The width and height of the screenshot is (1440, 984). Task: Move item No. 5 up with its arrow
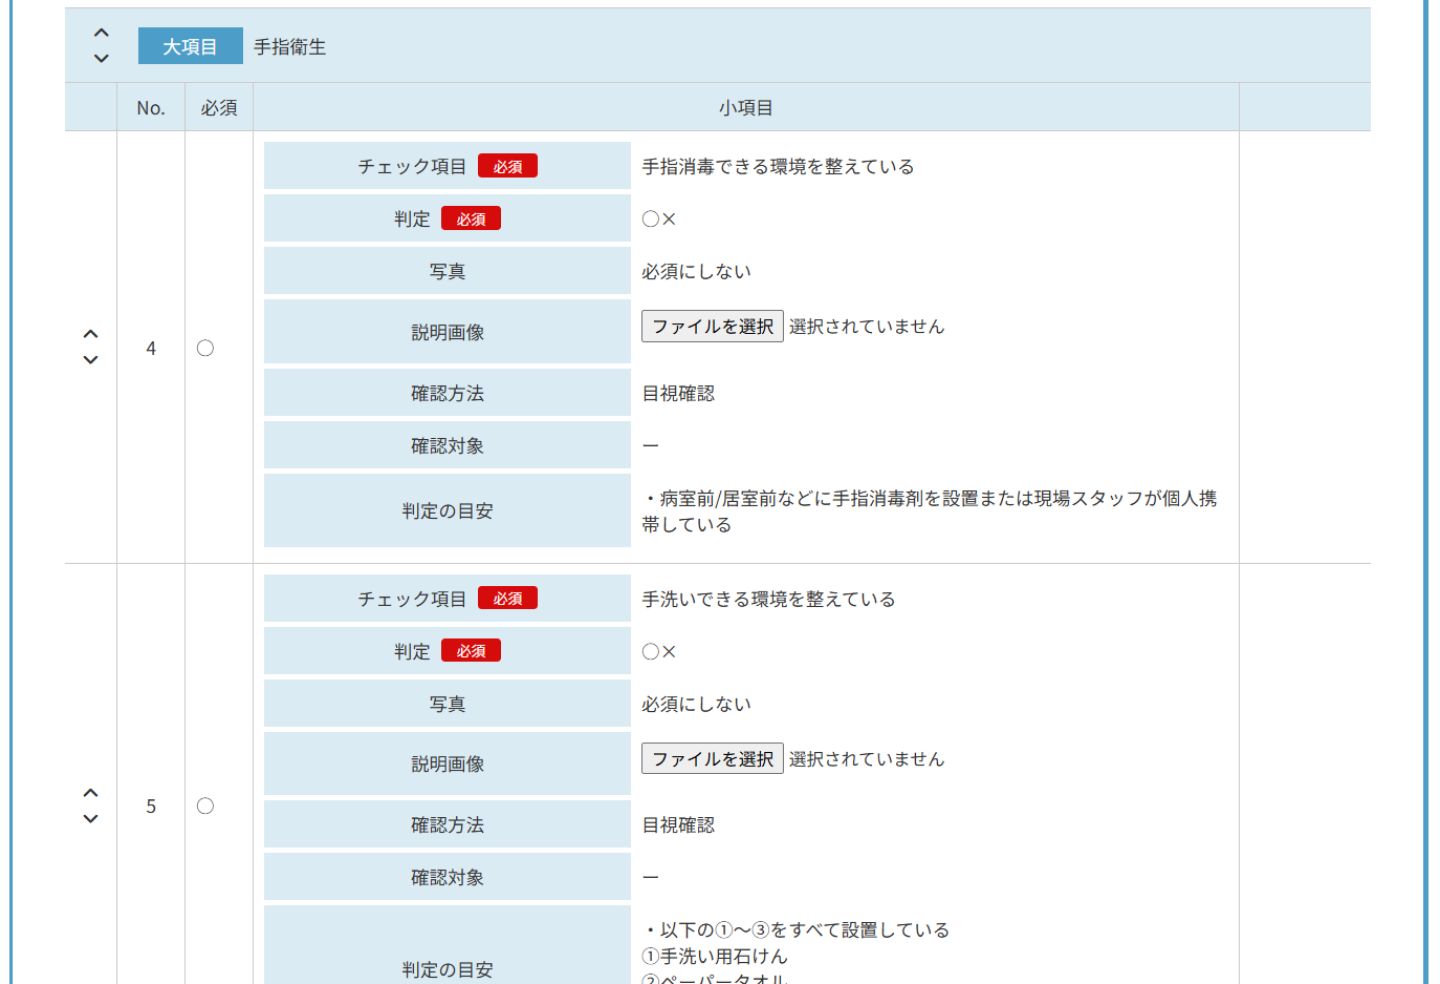tap(91, 793)
